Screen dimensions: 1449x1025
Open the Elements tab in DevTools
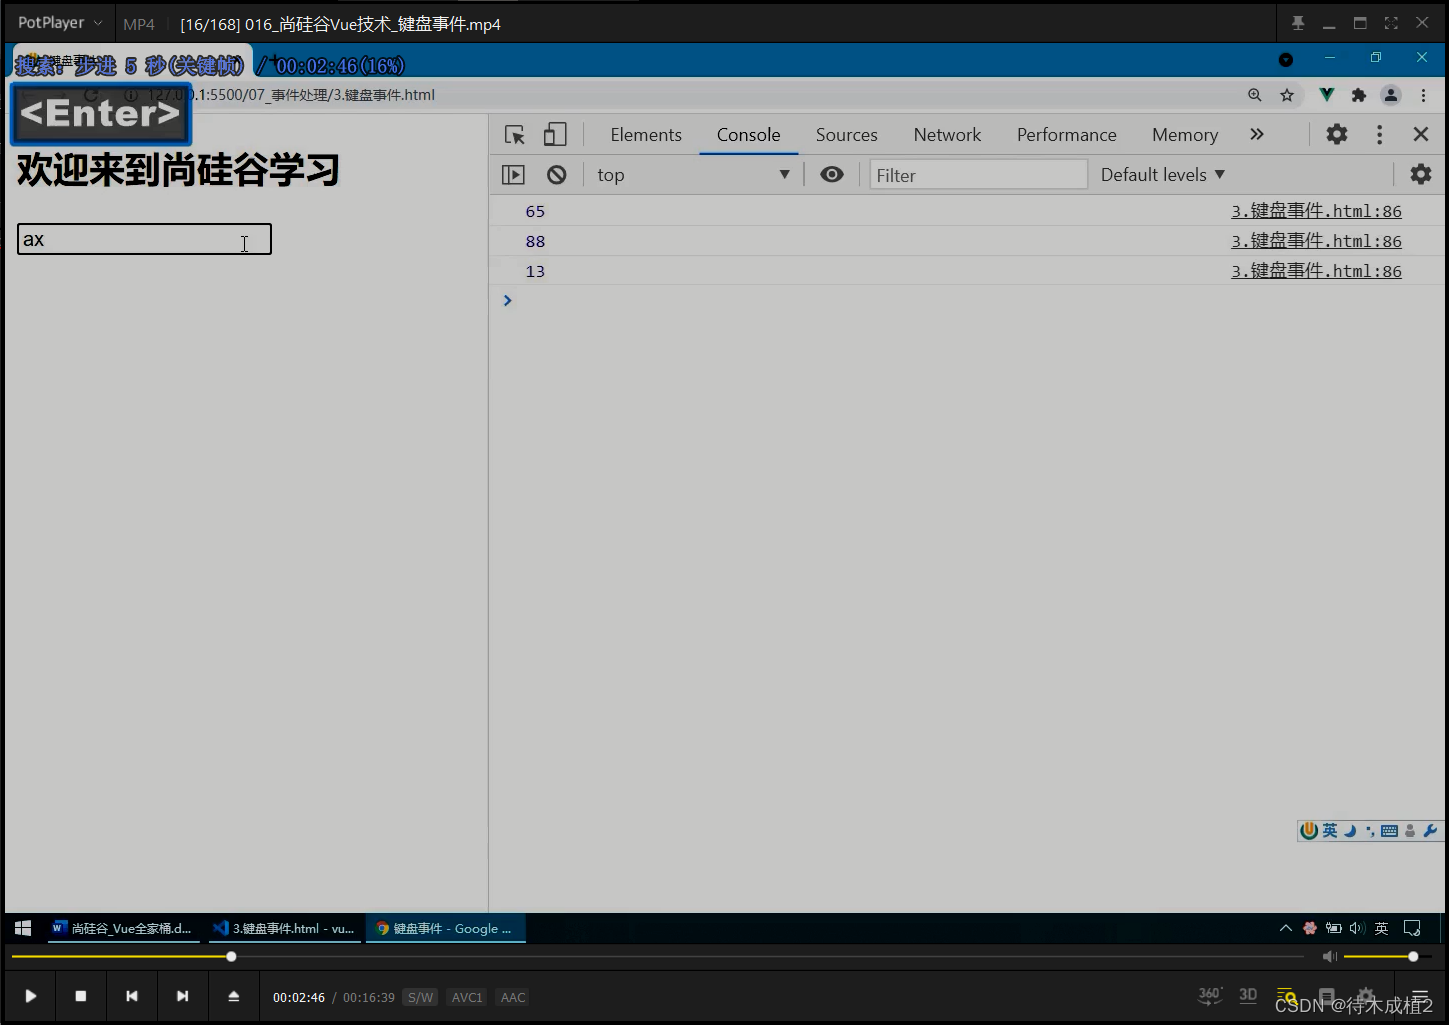click(646, 135)
